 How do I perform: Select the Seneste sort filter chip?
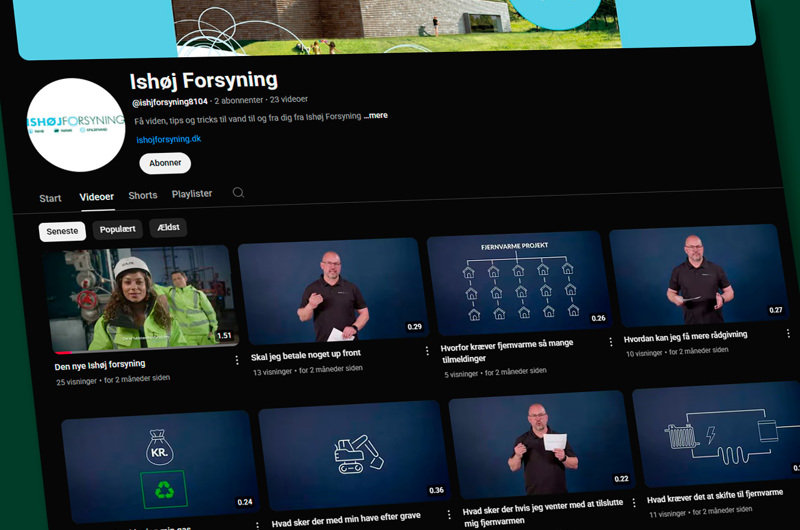click(x=62, y=231)
